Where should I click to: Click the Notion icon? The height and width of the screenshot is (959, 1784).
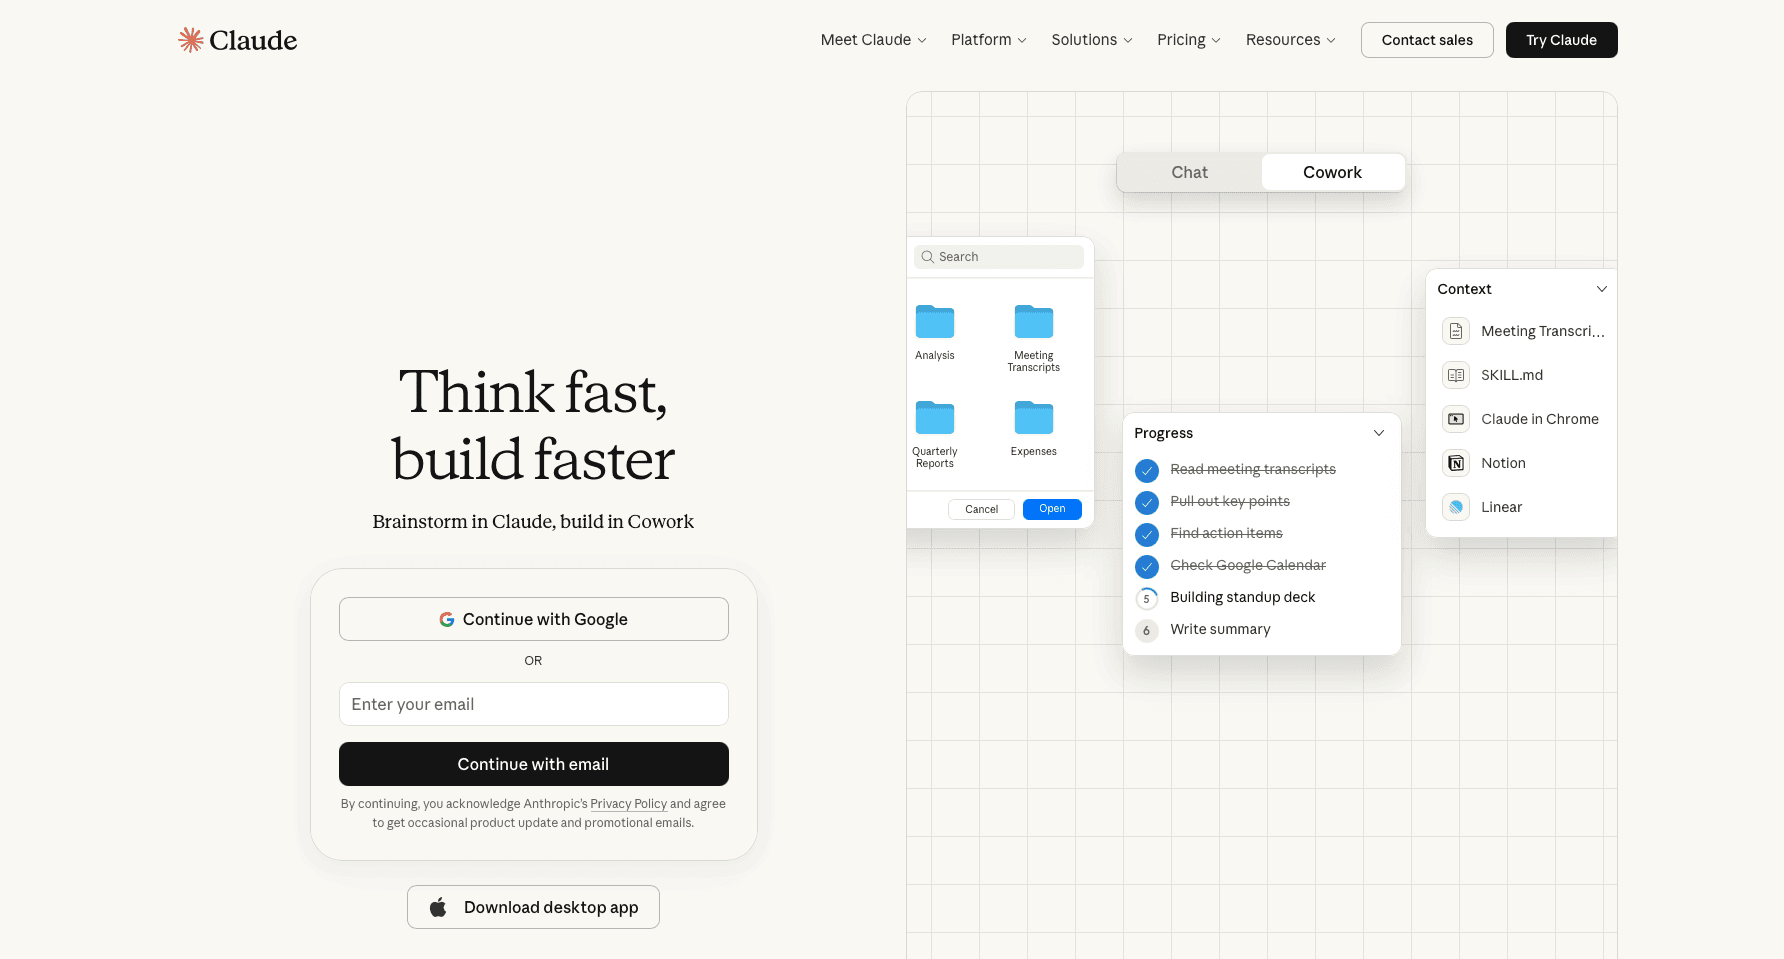[1456, 463]
